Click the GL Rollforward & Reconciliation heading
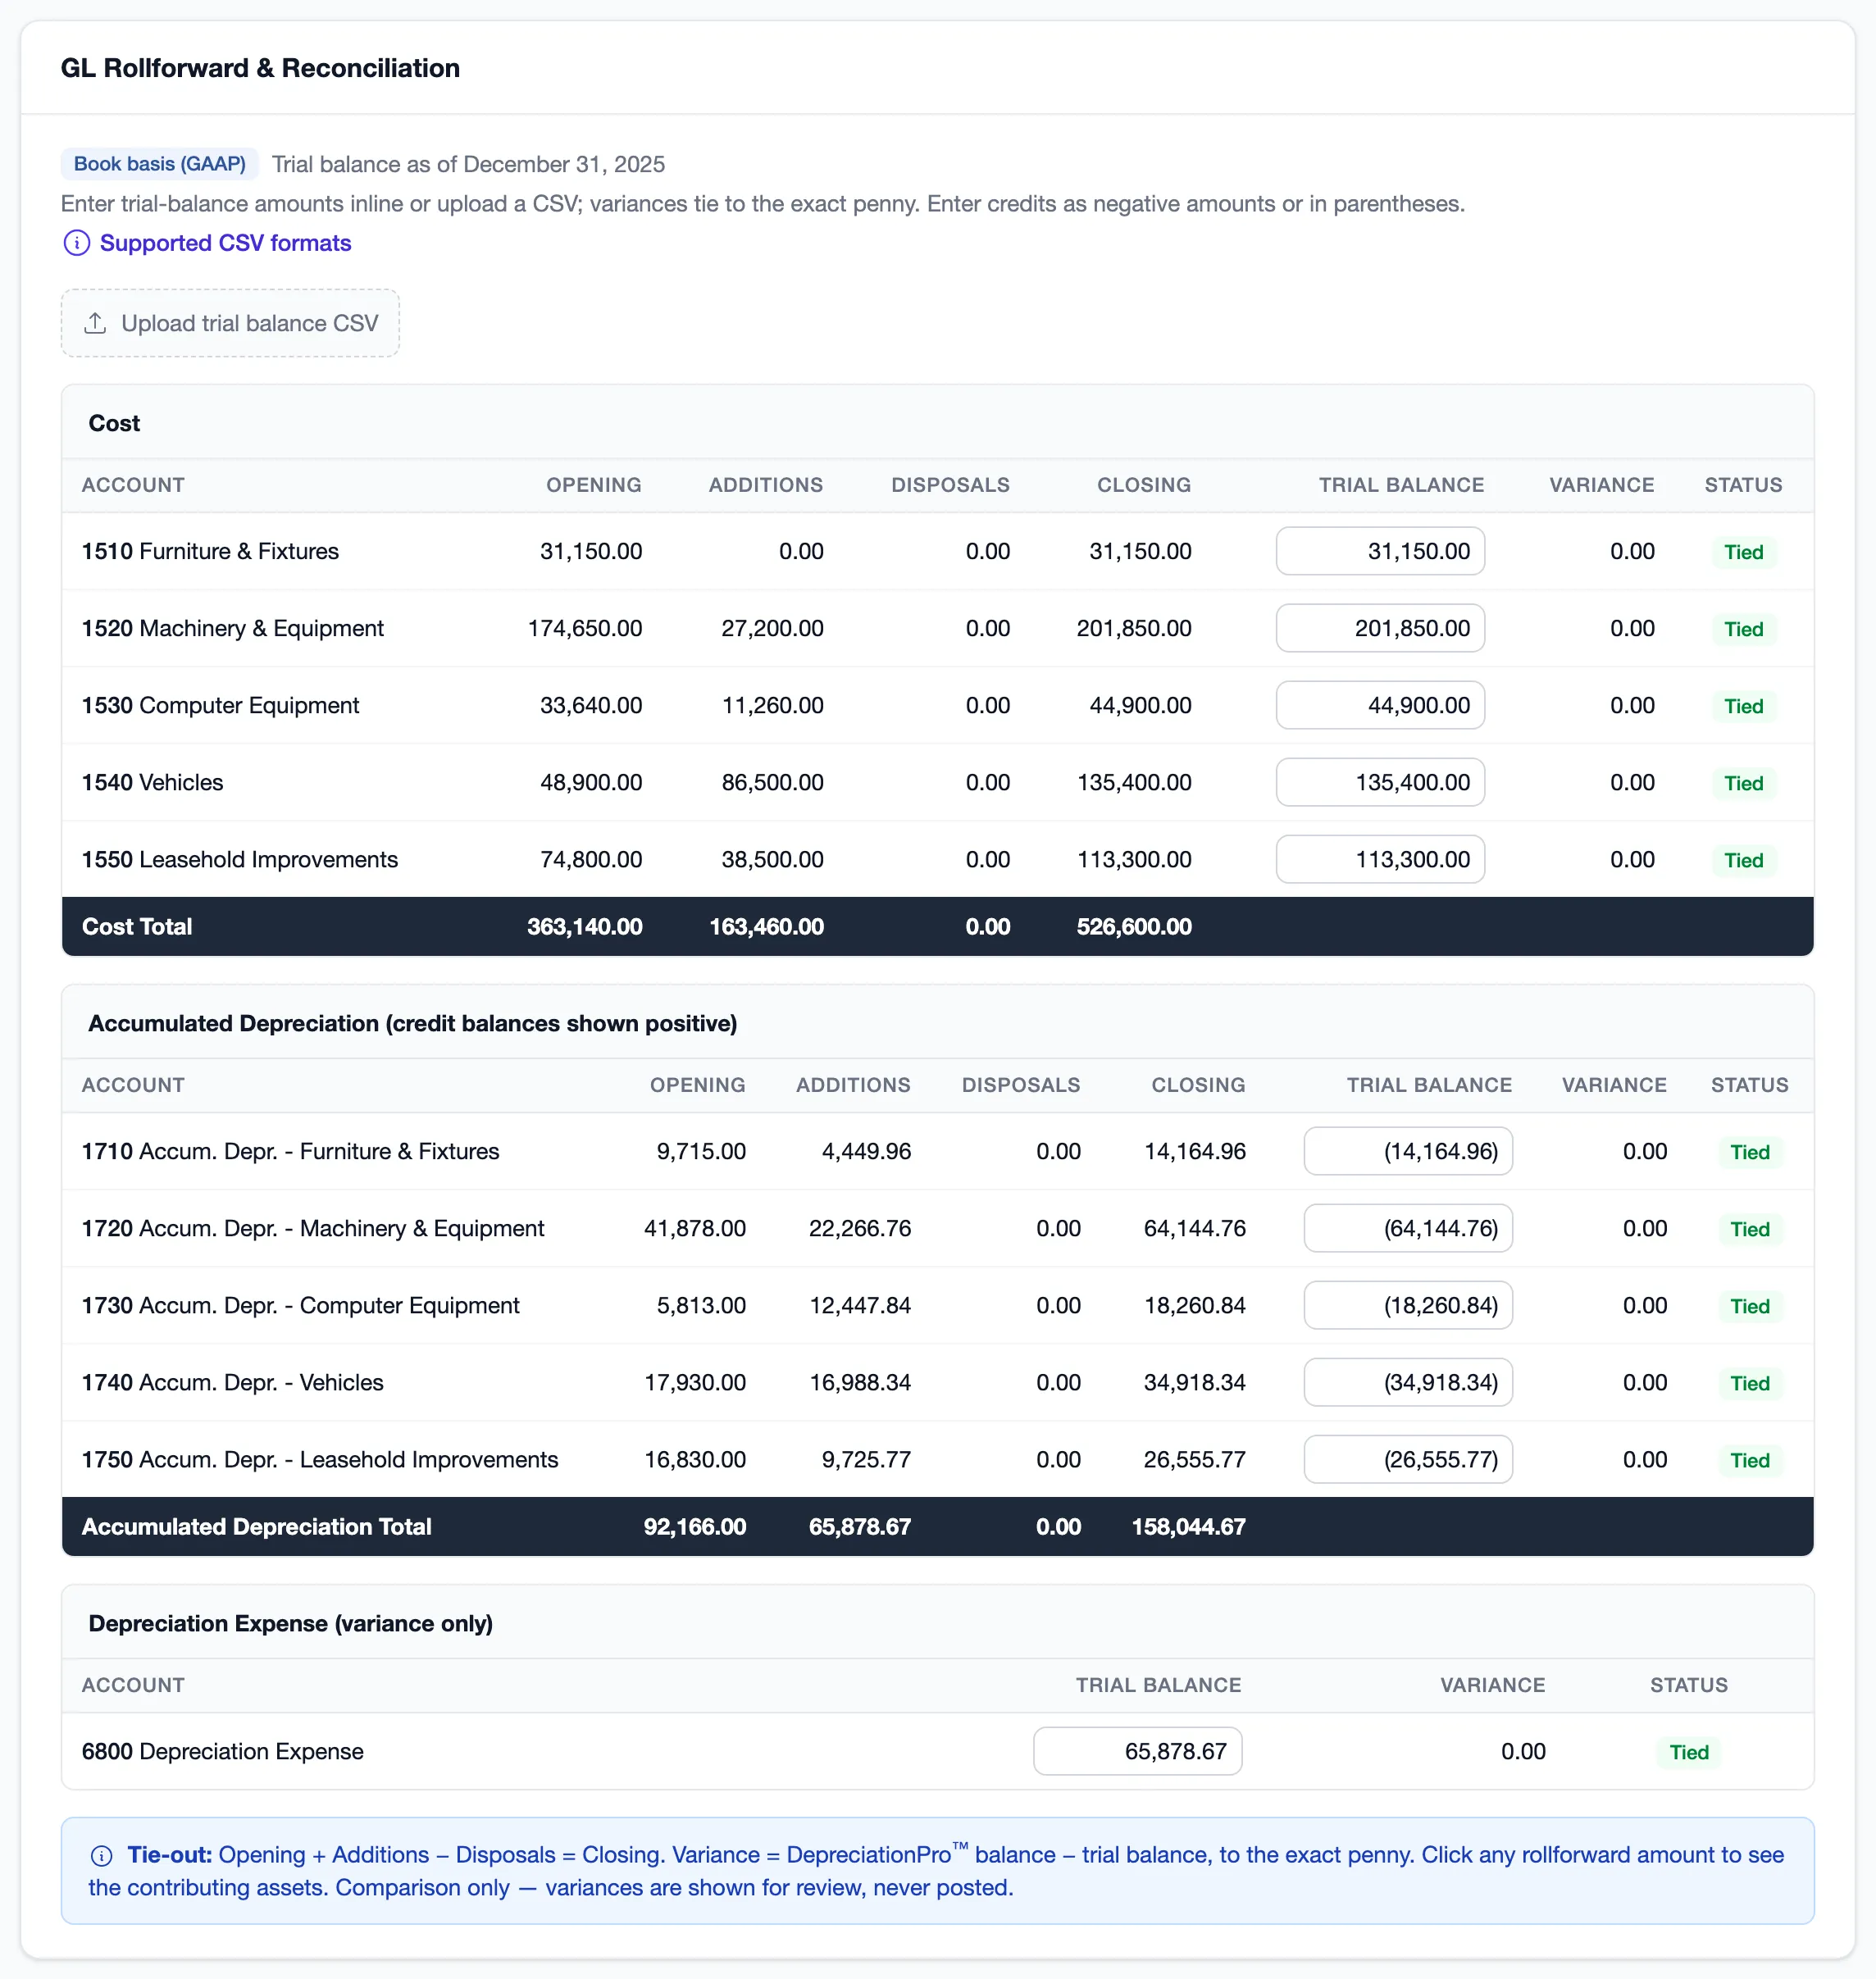 (260, 68)
